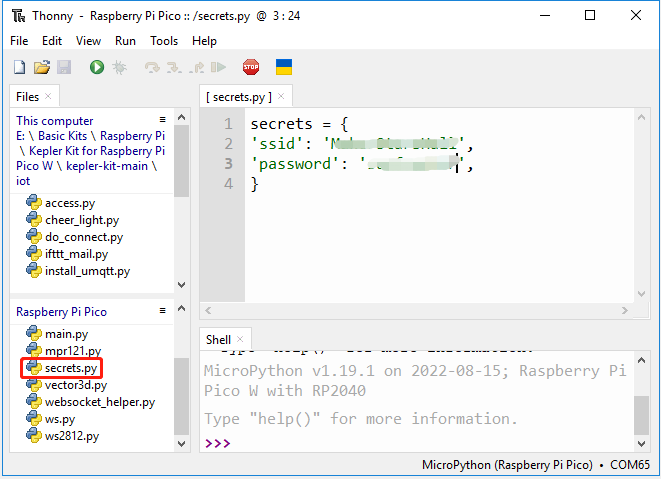The image size is (661, 479).
Task: Select cheer_light.py in local files
Action: (73, 220)
